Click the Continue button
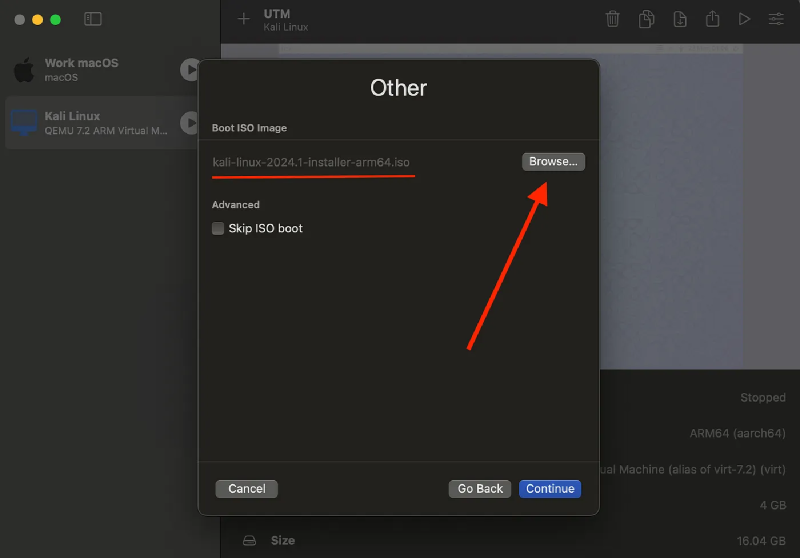The height and width of the screenshot is (558, 800). coord(550,488)
